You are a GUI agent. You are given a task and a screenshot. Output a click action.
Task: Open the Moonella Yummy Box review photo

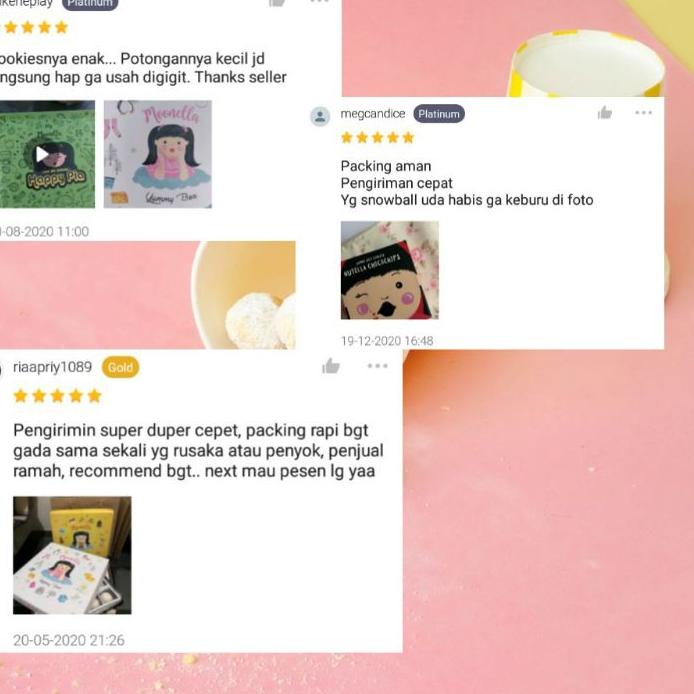158,154
